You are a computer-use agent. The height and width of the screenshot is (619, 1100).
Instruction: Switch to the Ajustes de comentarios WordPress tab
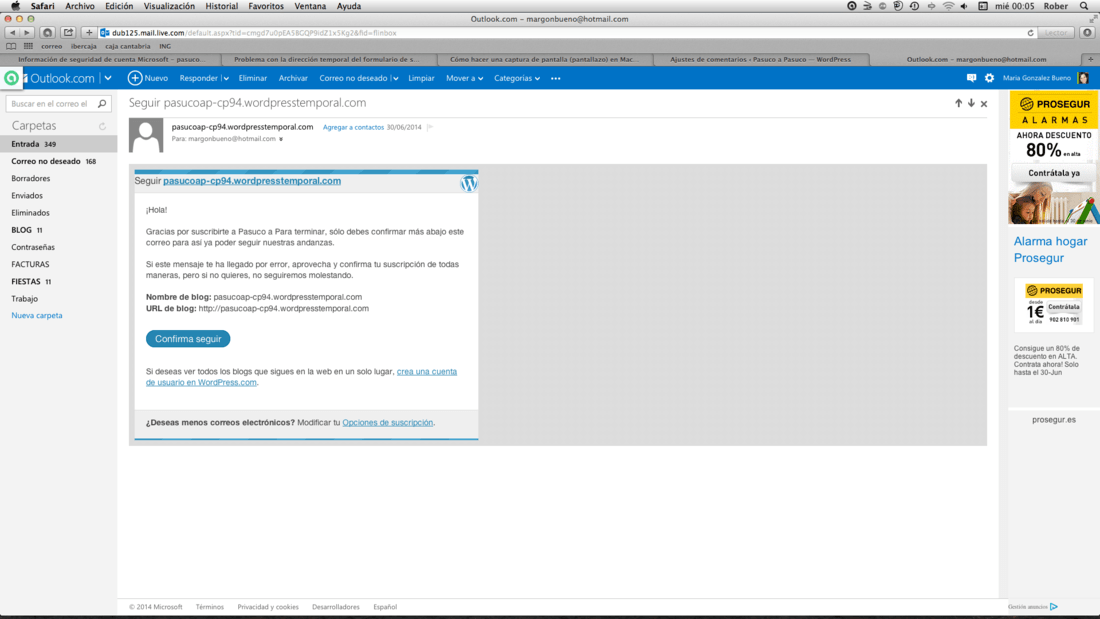point(760,60)
